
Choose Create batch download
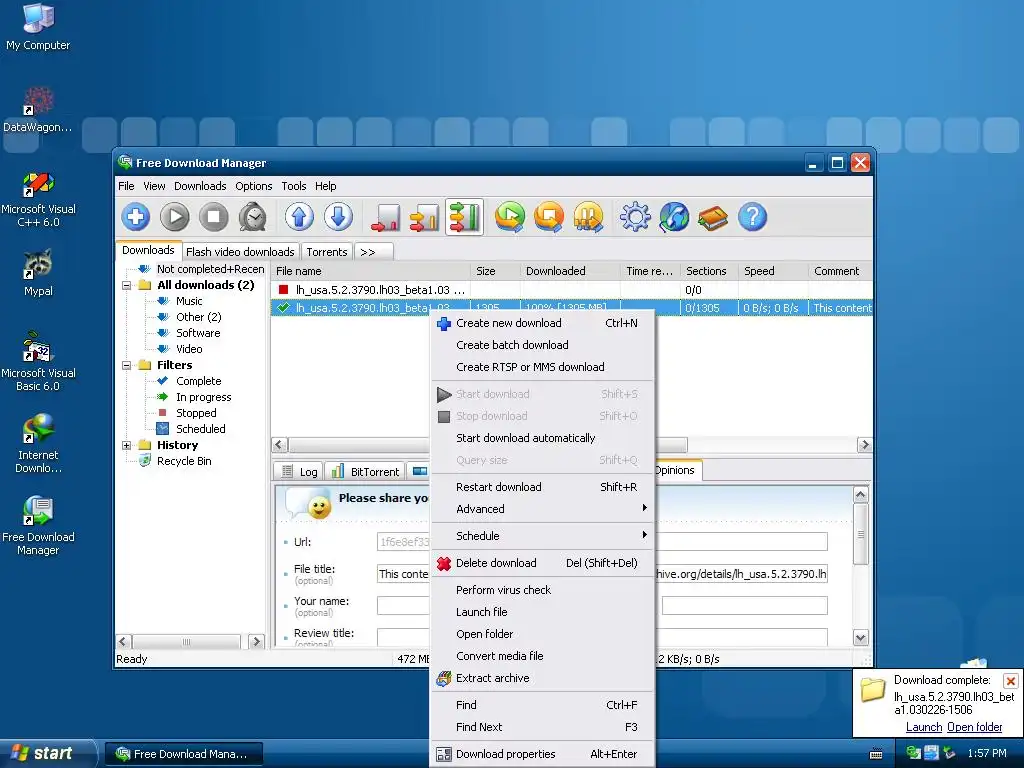pos(542,345)
